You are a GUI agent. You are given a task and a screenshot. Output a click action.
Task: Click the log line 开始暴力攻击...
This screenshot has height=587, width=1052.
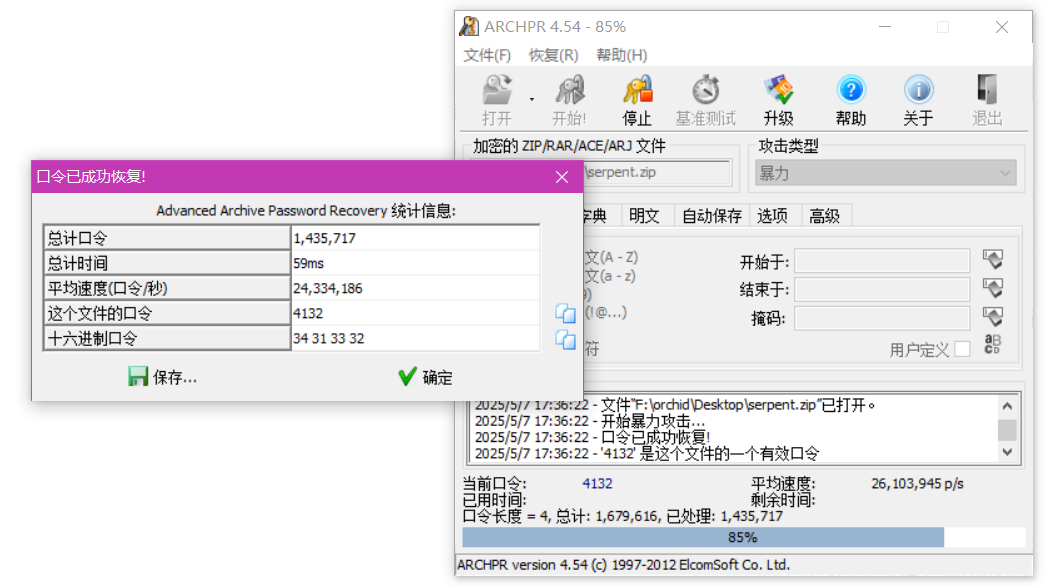tap(590, 421)
